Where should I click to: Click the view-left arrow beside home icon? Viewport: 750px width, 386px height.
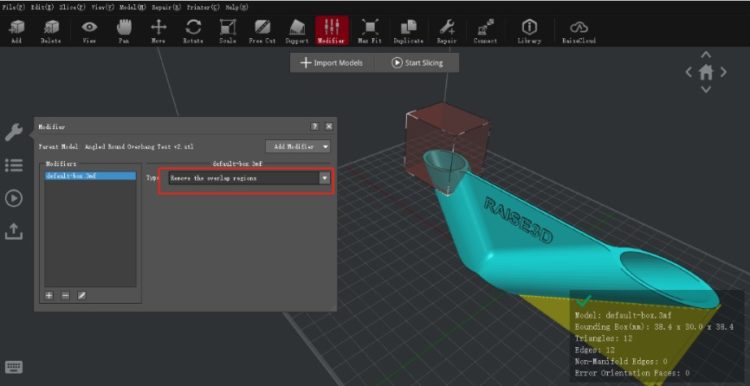[x=689, y=72]
